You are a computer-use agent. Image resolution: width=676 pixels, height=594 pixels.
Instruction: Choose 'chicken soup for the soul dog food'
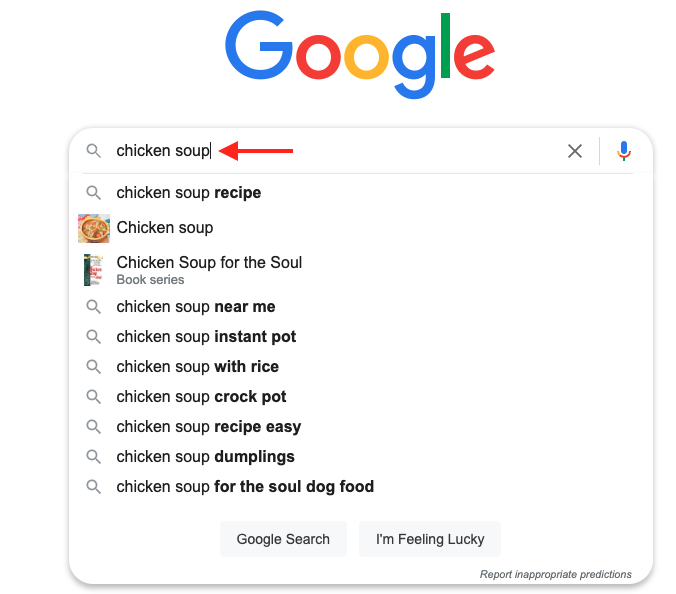pos(245,487)
